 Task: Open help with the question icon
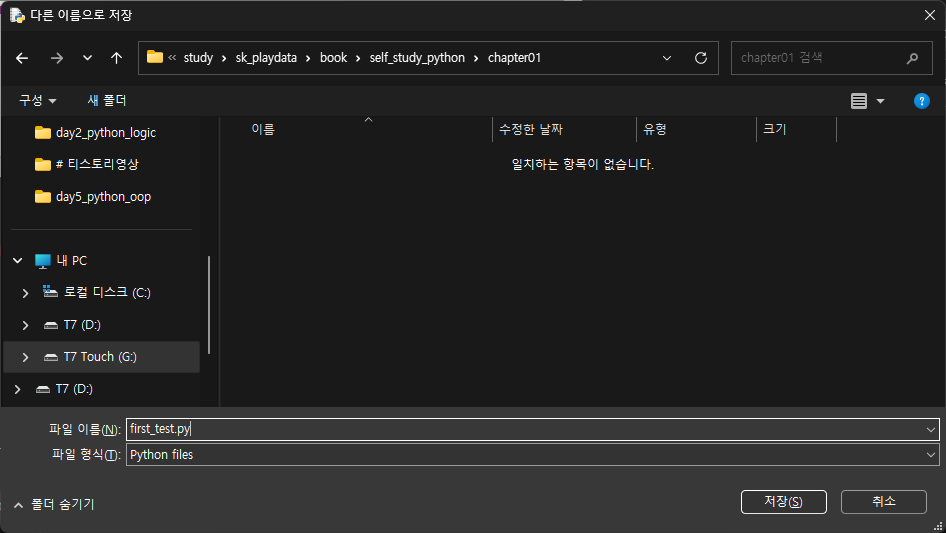tap(921, 101)
